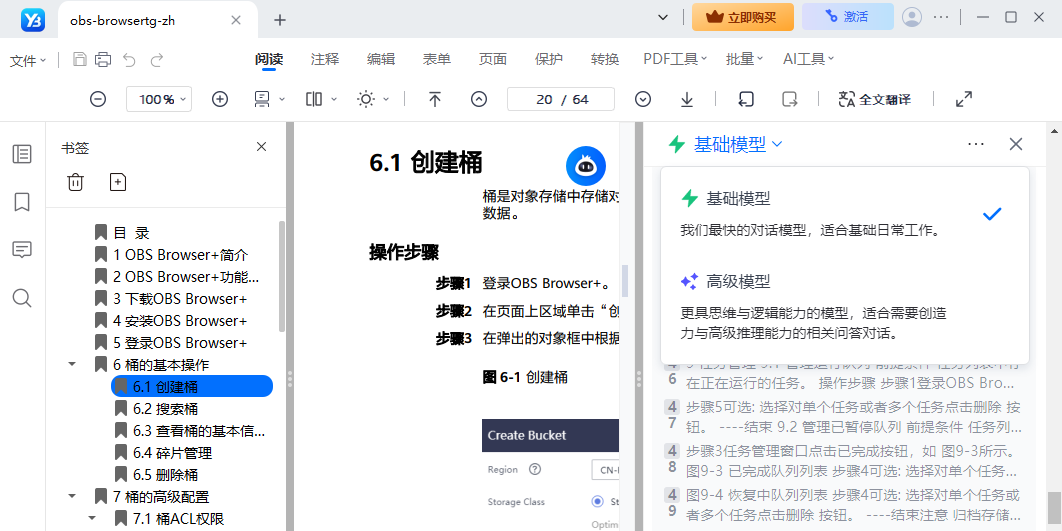This screenshot has width=1062, height=531.
Task: Open the bookmarks sidebar icon
Action: [x=22, y=202]
